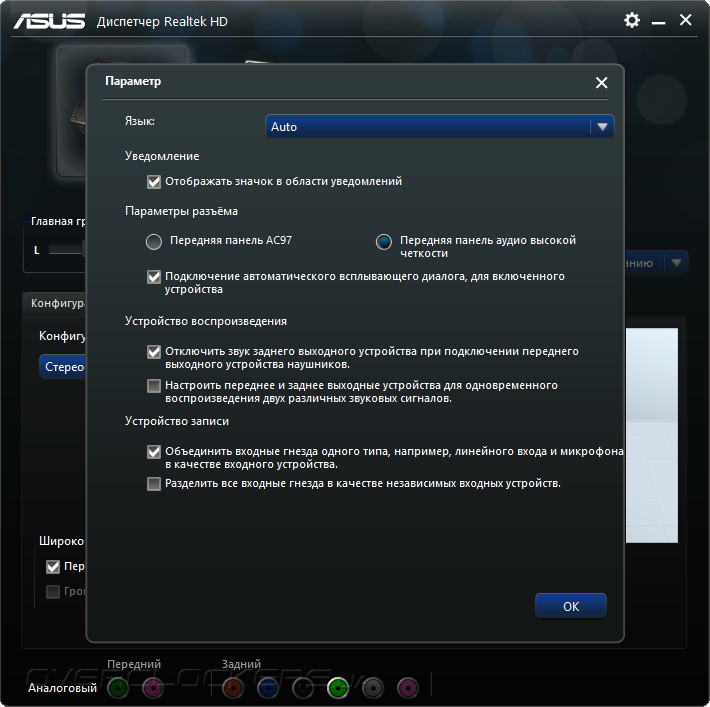The width and height of the screenshot is (710, 707).
Task: Toggle automatic popup dialog checkbox
Action: (x=154, y=277)
